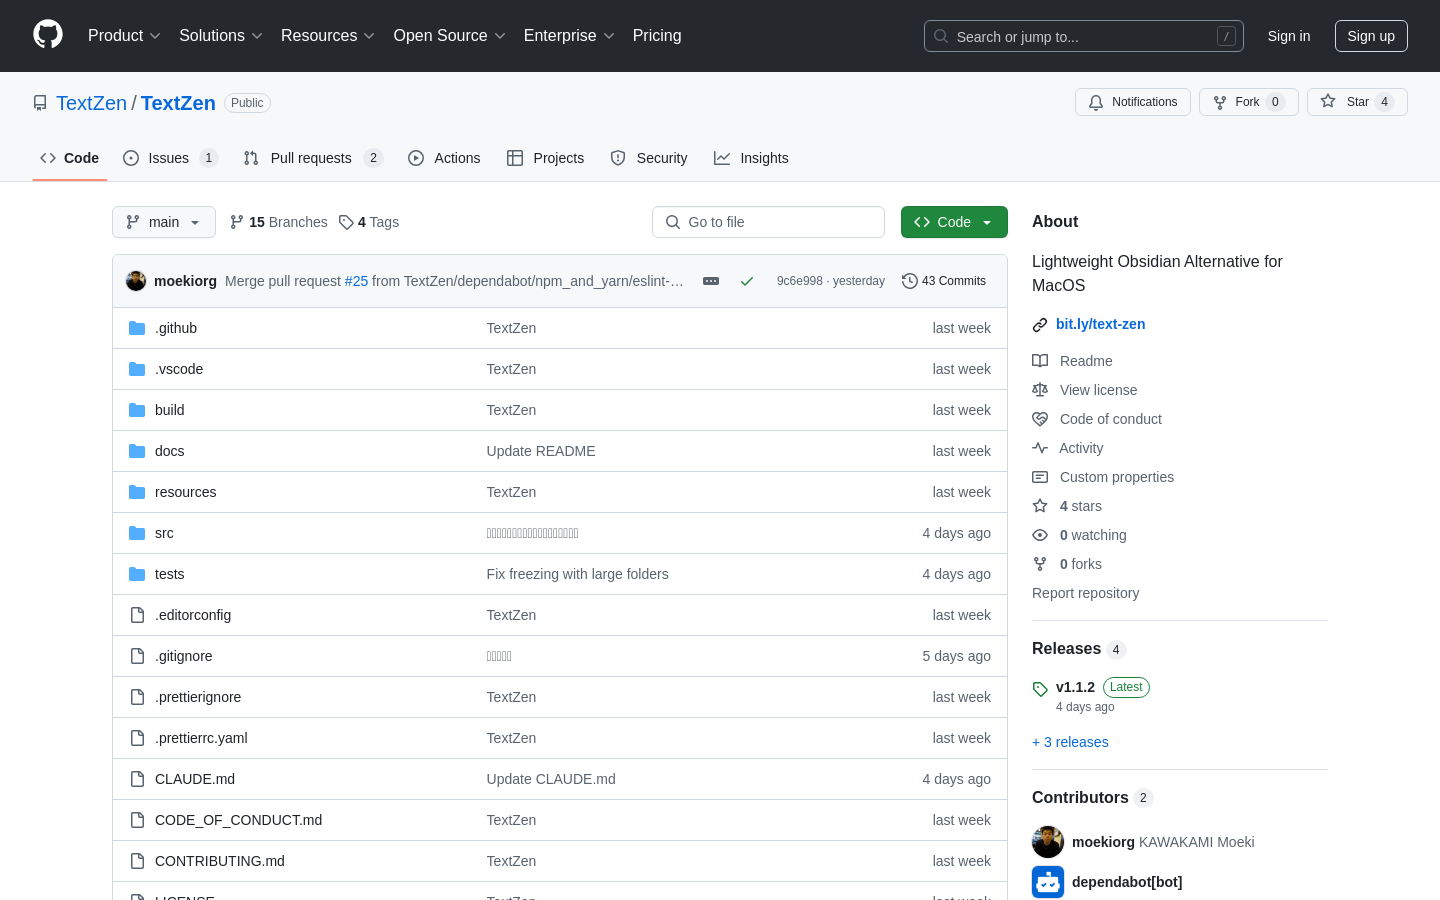The height and width of the screenshot is (900, 1440).
Task: Open the tests folder
Action: [x=169, y=574]
